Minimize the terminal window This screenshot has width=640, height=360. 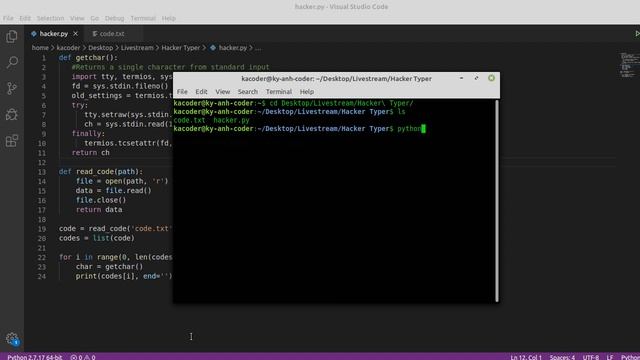(x=462, y=78)
